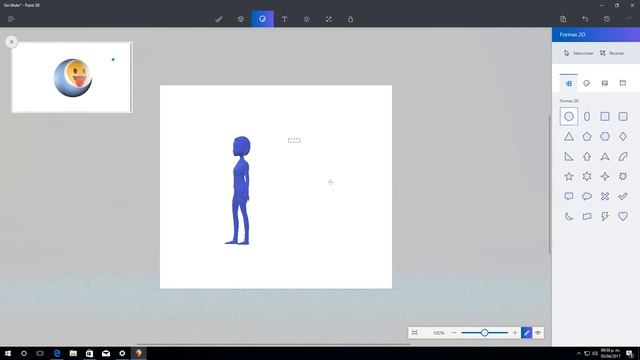Pick the four-point star shape
The image size is (640, 360).
[x=605, y=176]
